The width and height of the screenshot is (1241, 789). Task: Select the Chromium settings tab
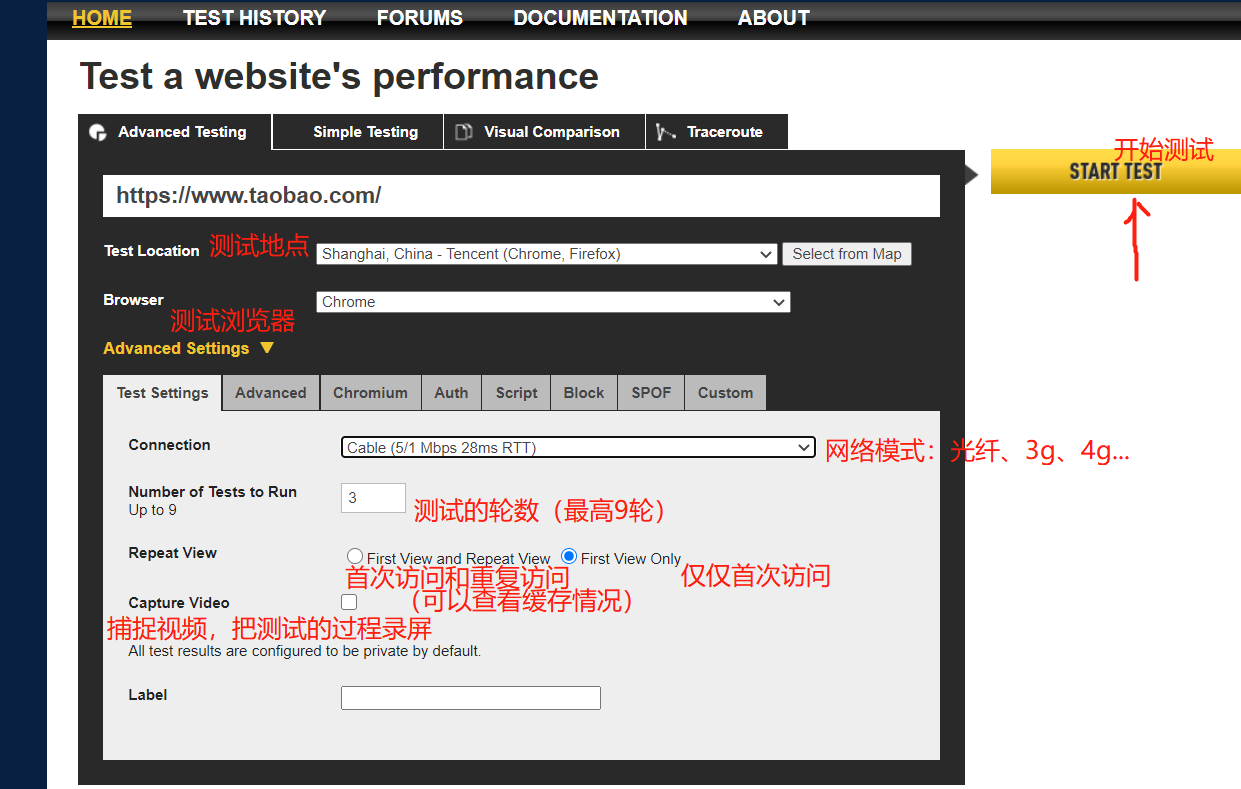370,393
